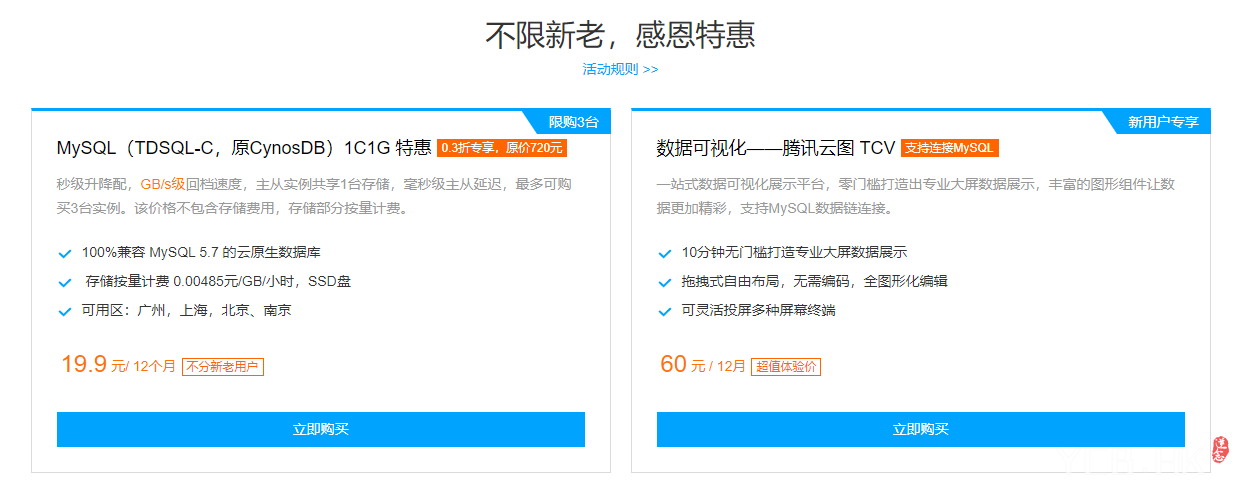
Task: Click text 可灵活投屏多种屏幕终端
Action: pos(758,310)
